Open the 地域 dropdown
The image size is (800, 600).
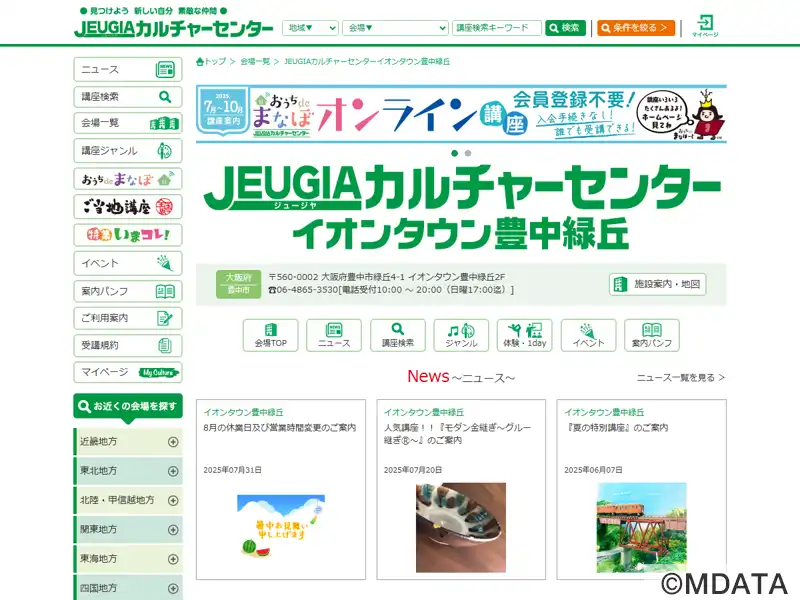(310, 28)
